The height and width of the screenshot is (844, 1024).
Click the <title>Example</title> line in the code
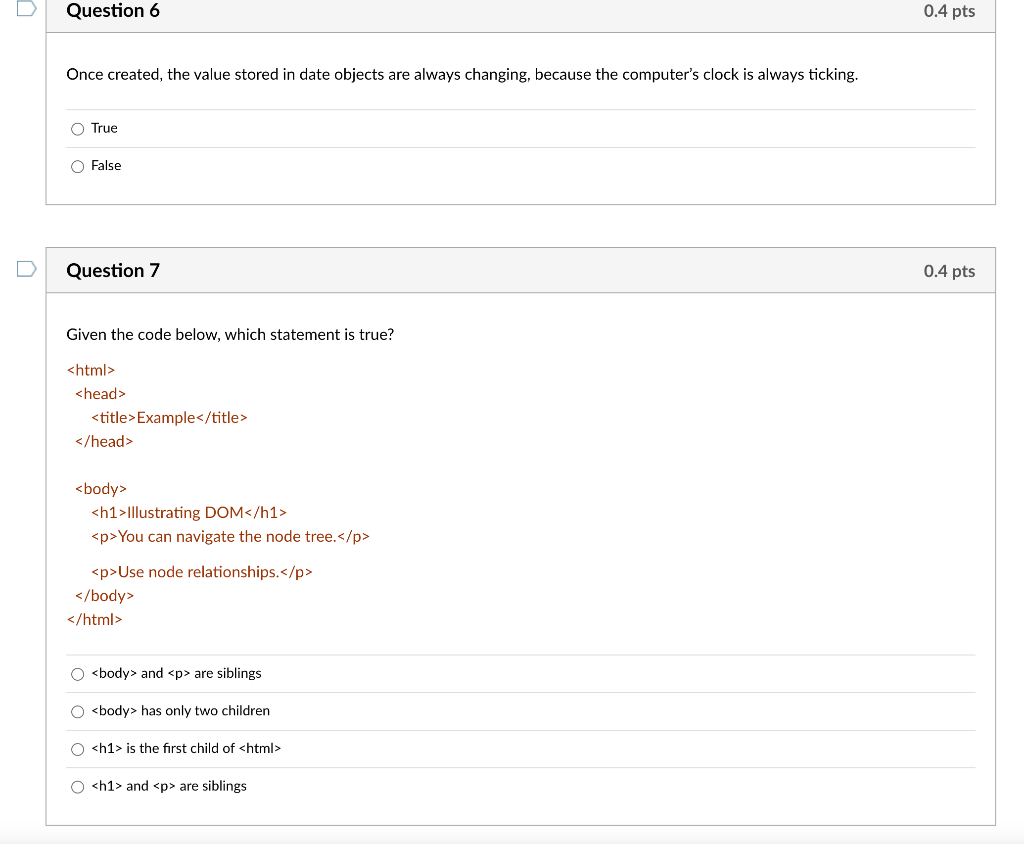(169, 417)
